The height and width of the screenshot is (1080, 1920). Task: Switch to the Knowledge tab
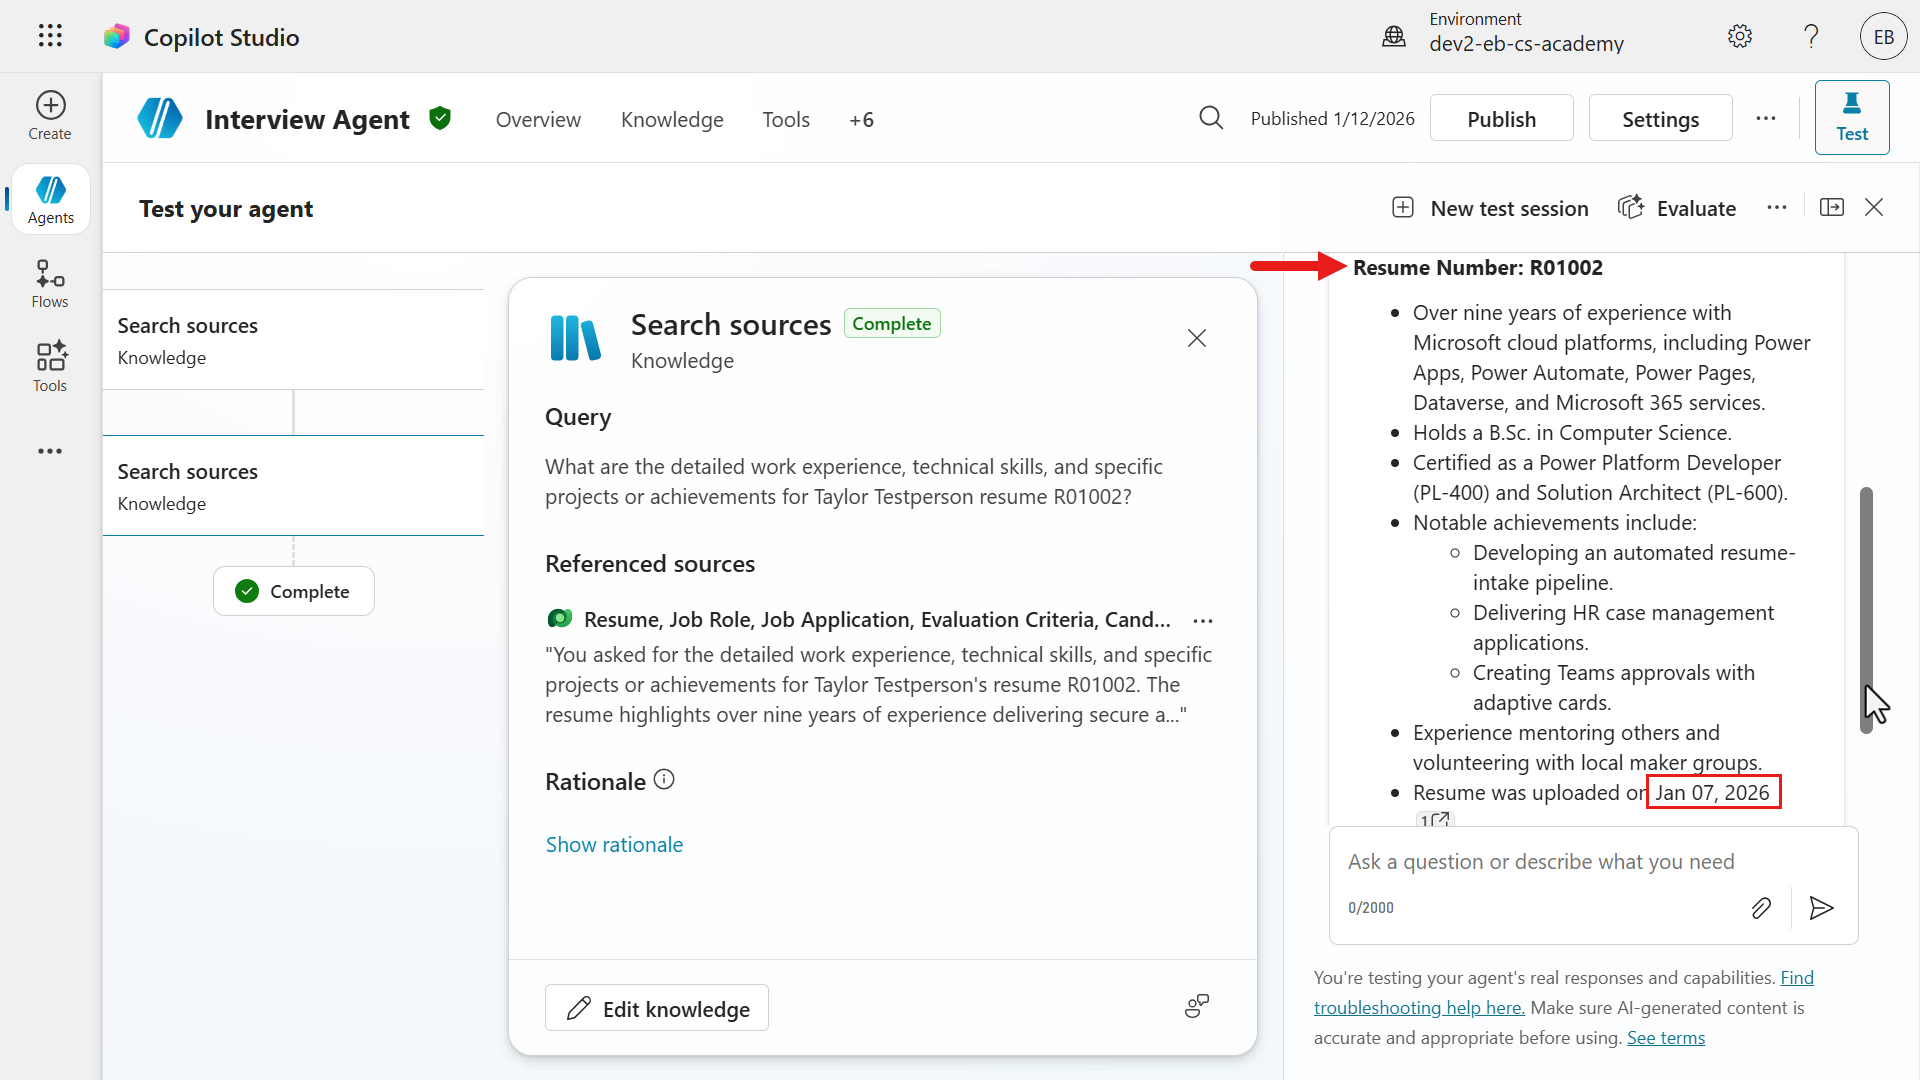pyautogui.click(x=672, y=120)
